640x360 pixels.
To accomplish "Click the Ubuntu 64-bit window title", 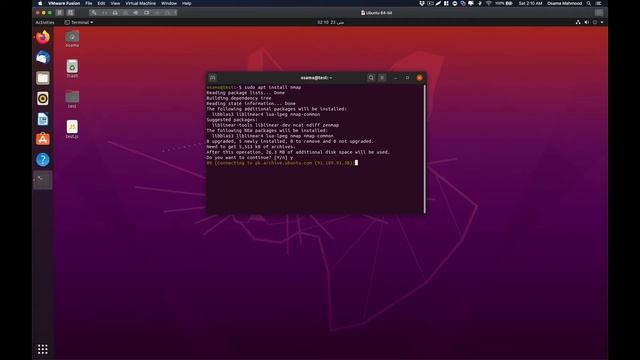I will pos(377,13).
